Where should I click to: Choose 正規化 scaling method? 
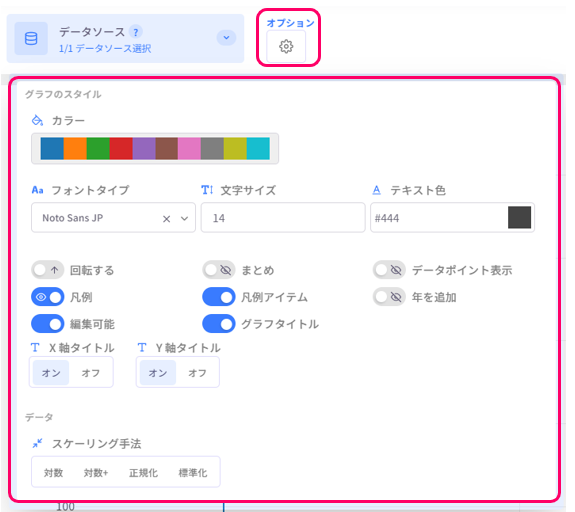pyautogui.click(x=143, y=473)
